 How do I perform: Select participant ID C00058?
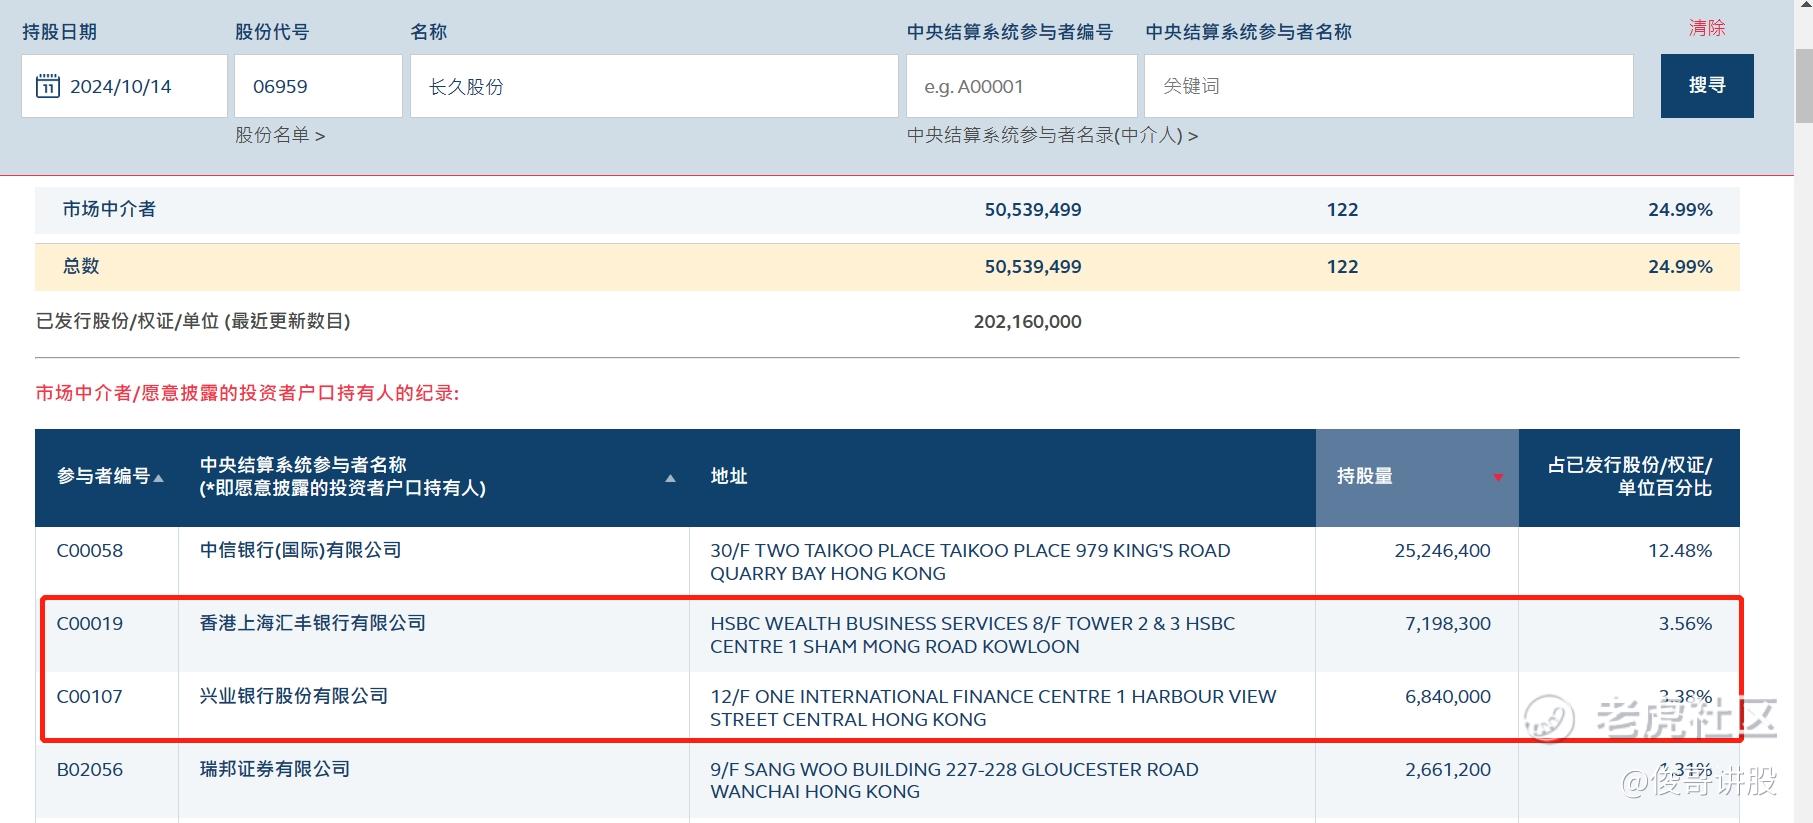coord(90,551)
